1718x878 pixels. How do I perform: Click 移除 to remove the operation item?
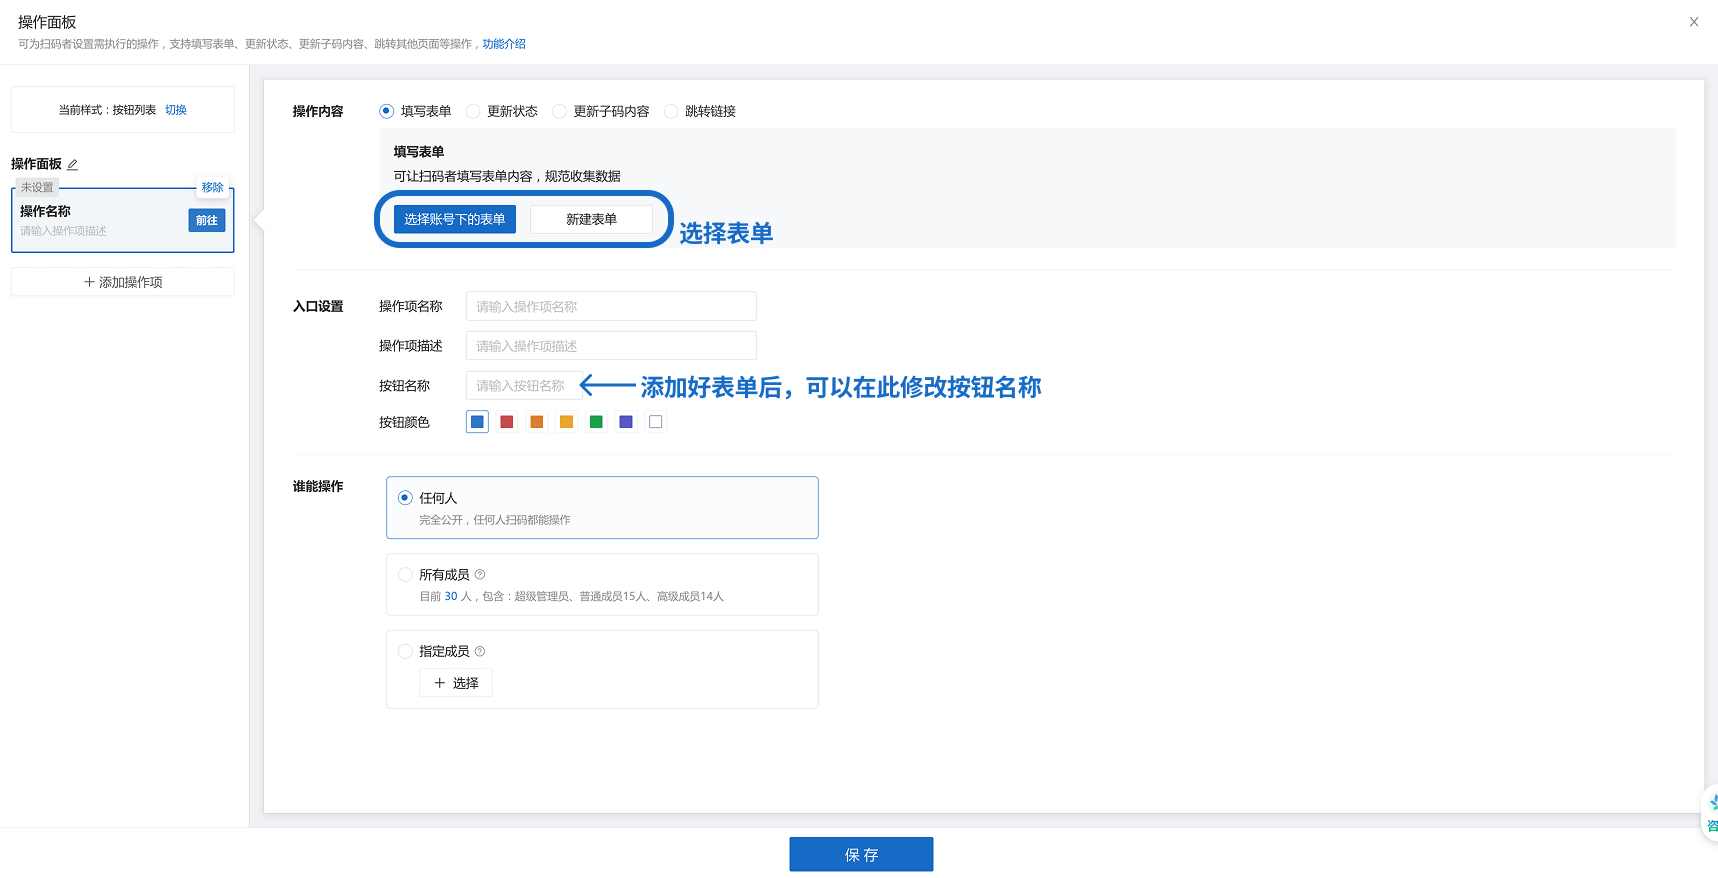(212, 187)
